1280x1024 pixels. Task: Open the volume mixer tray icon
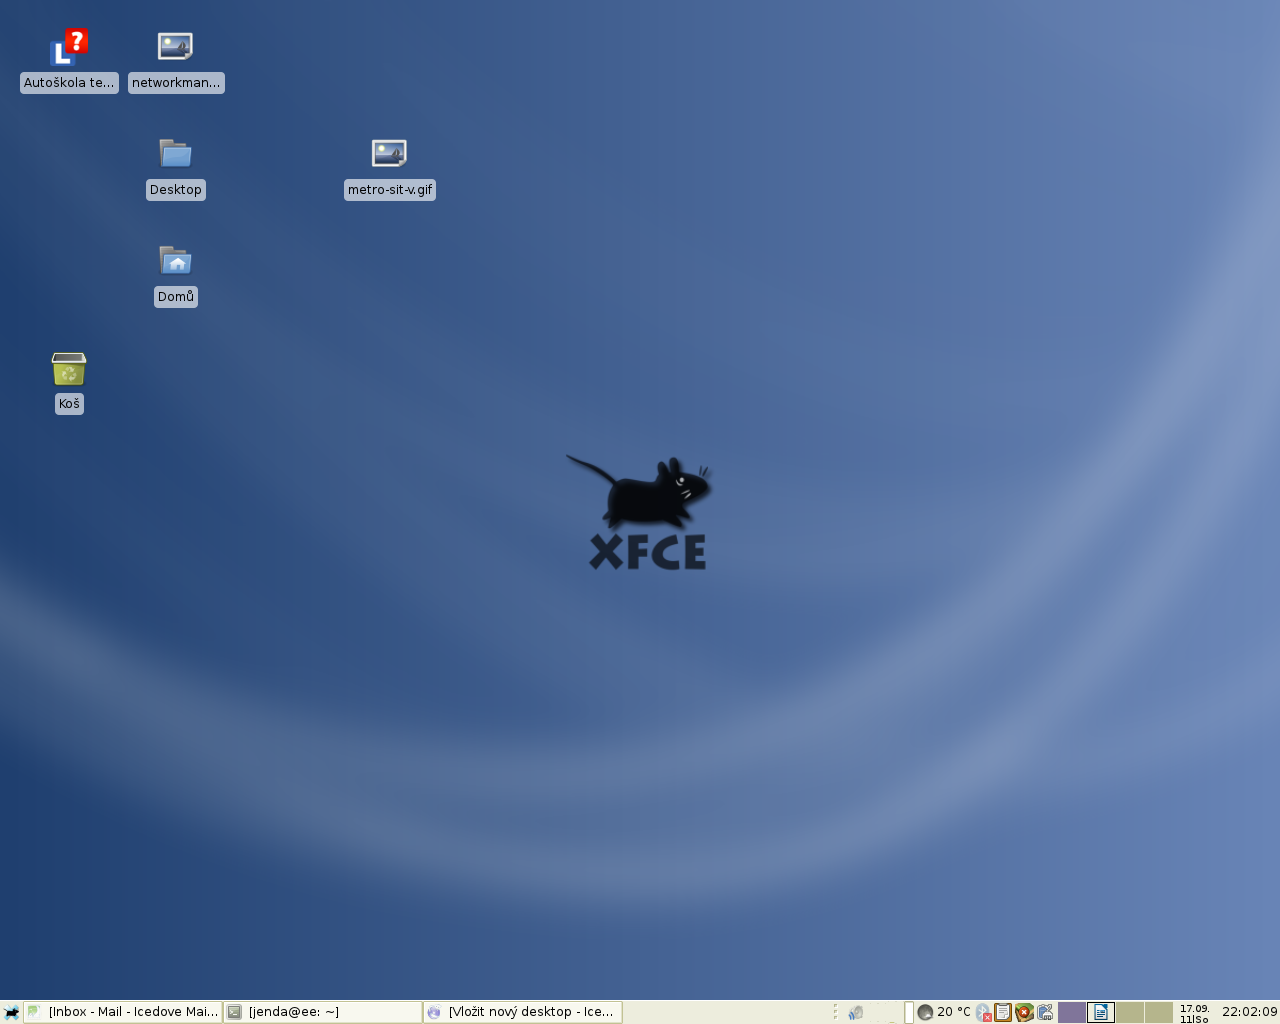coord(855,1012)
